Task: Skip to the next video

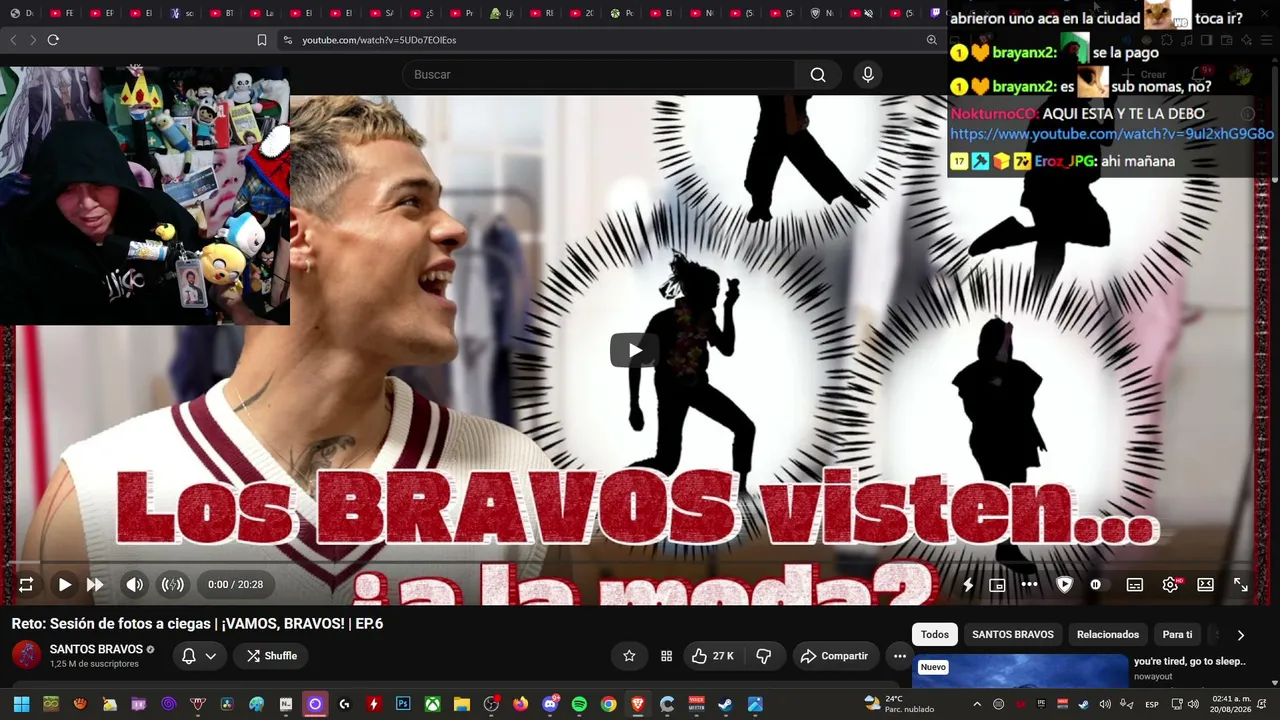Action: (95, 585)
